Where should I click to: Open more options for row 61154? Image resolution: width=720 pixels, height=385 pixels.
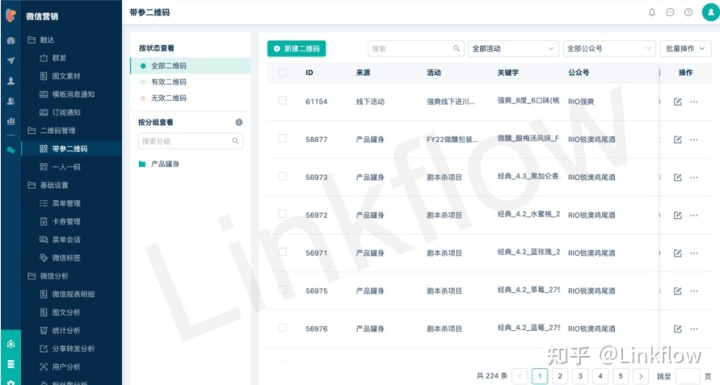coord(694,102)
